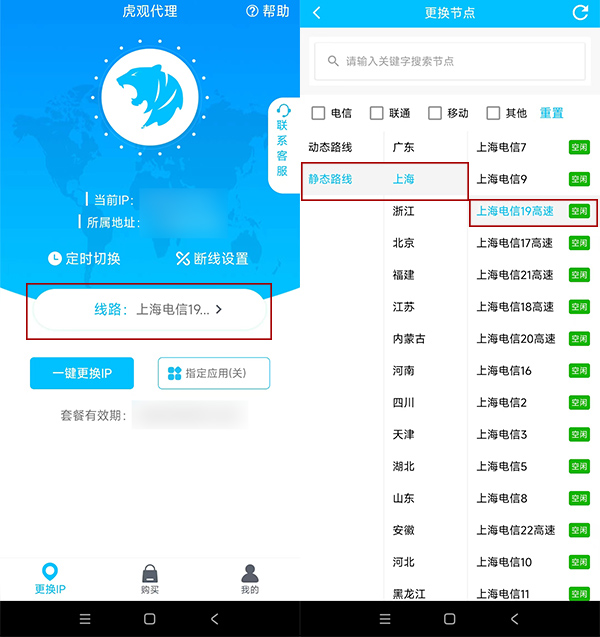Select node 上海电信19高速
This screenshot has height=637, width=600.
click(x=515, y=211)
